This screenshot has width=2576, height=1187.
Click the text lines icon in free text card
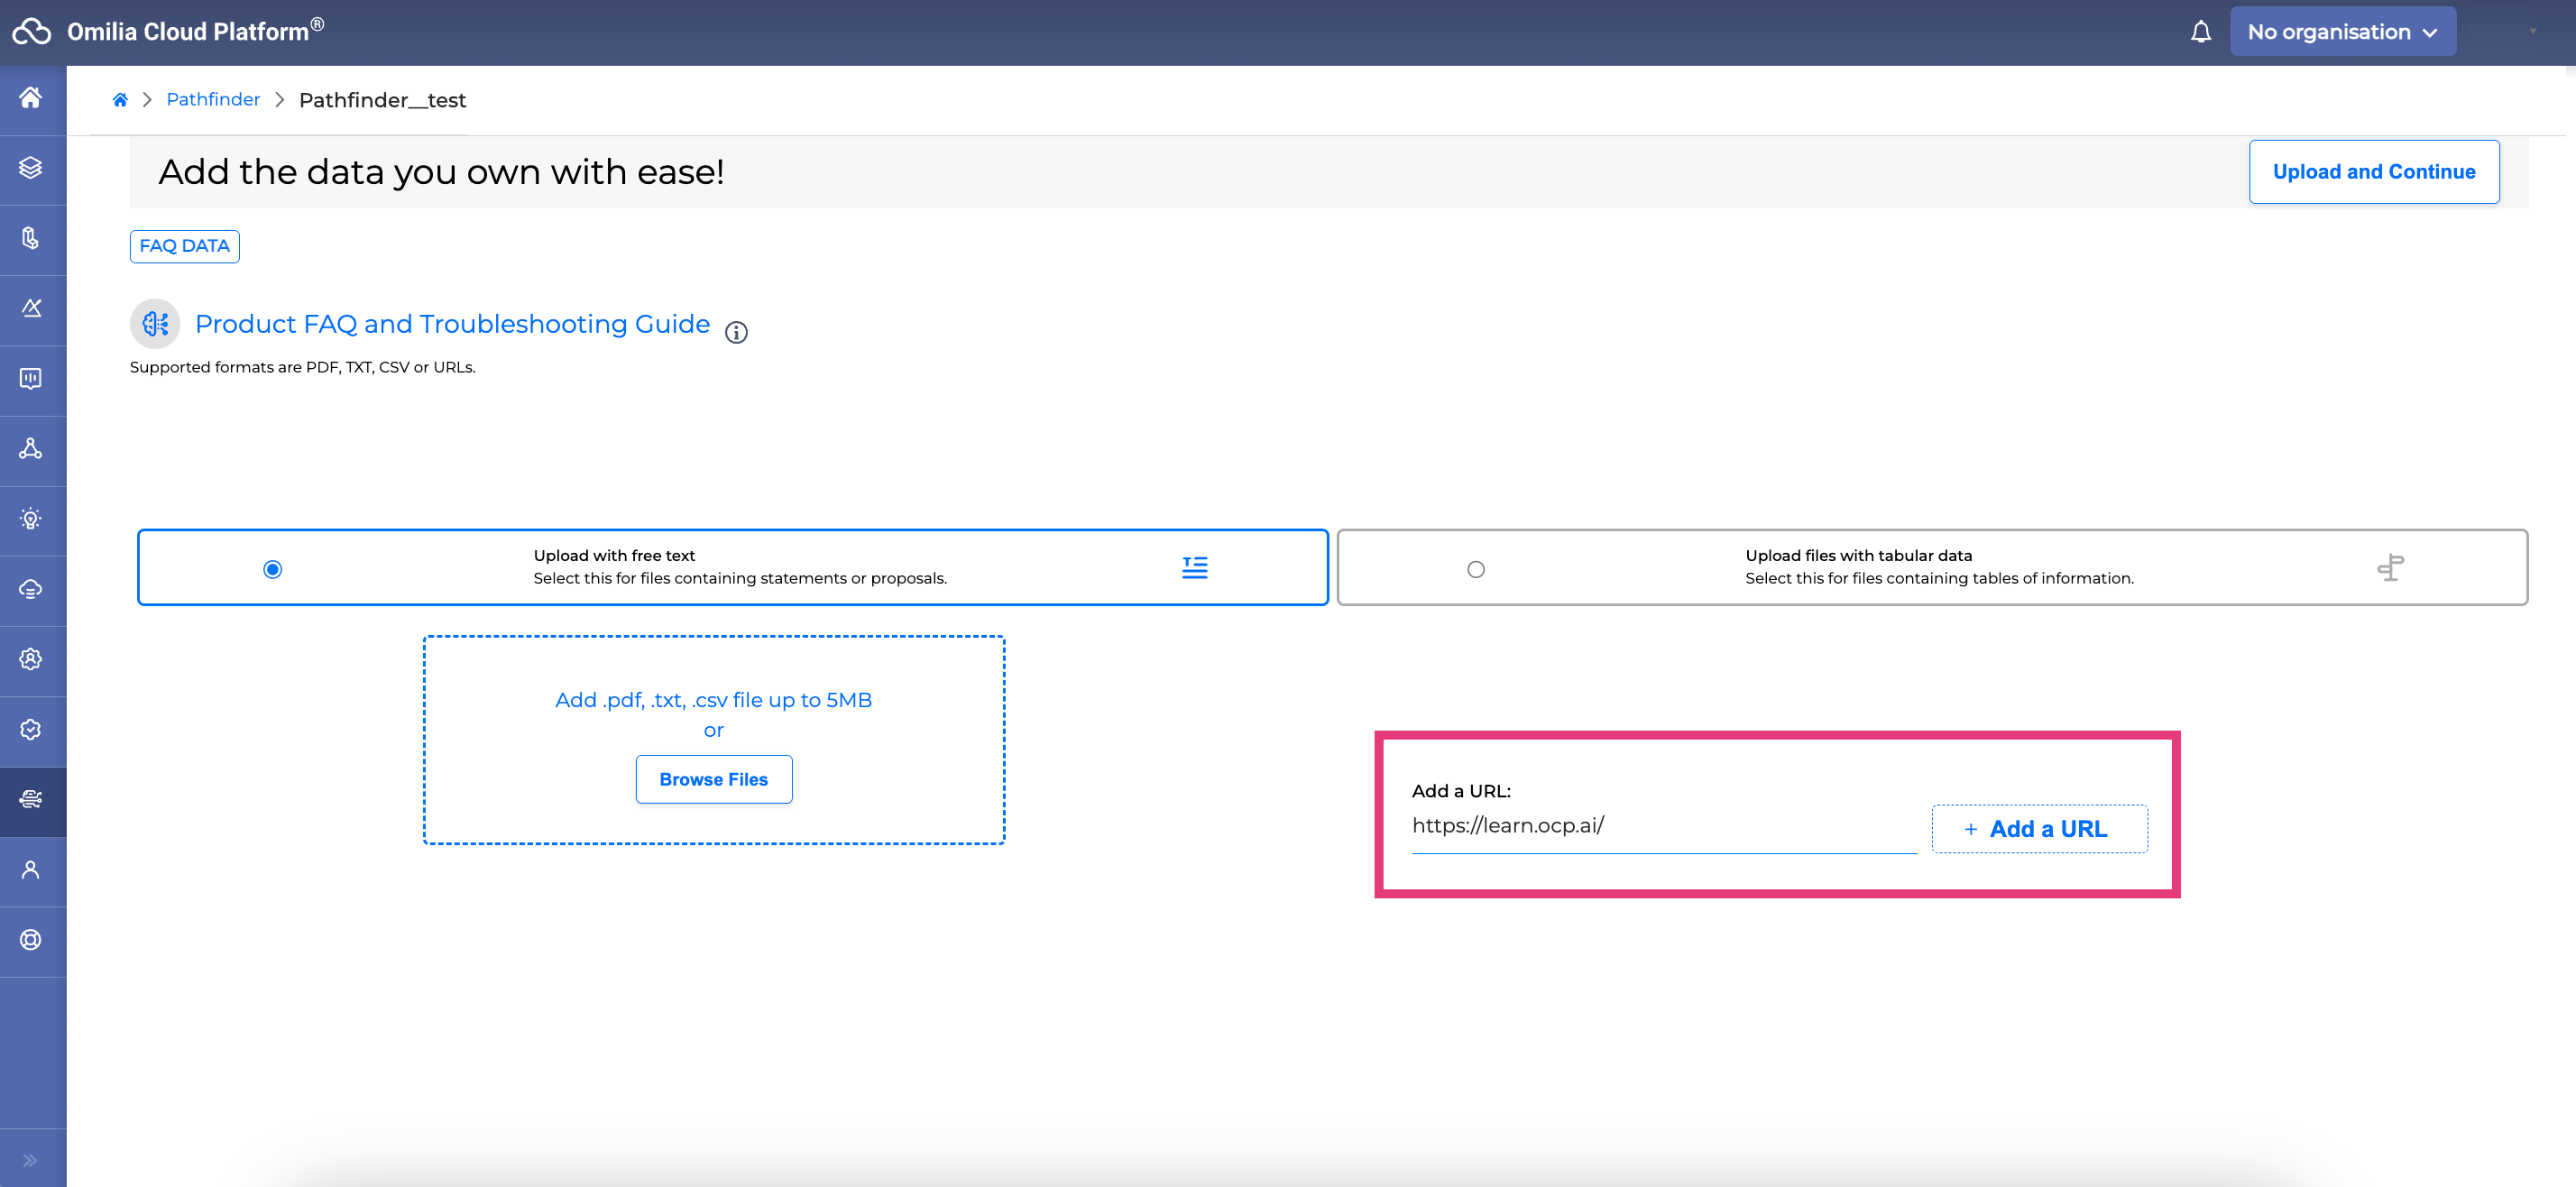1195,568
